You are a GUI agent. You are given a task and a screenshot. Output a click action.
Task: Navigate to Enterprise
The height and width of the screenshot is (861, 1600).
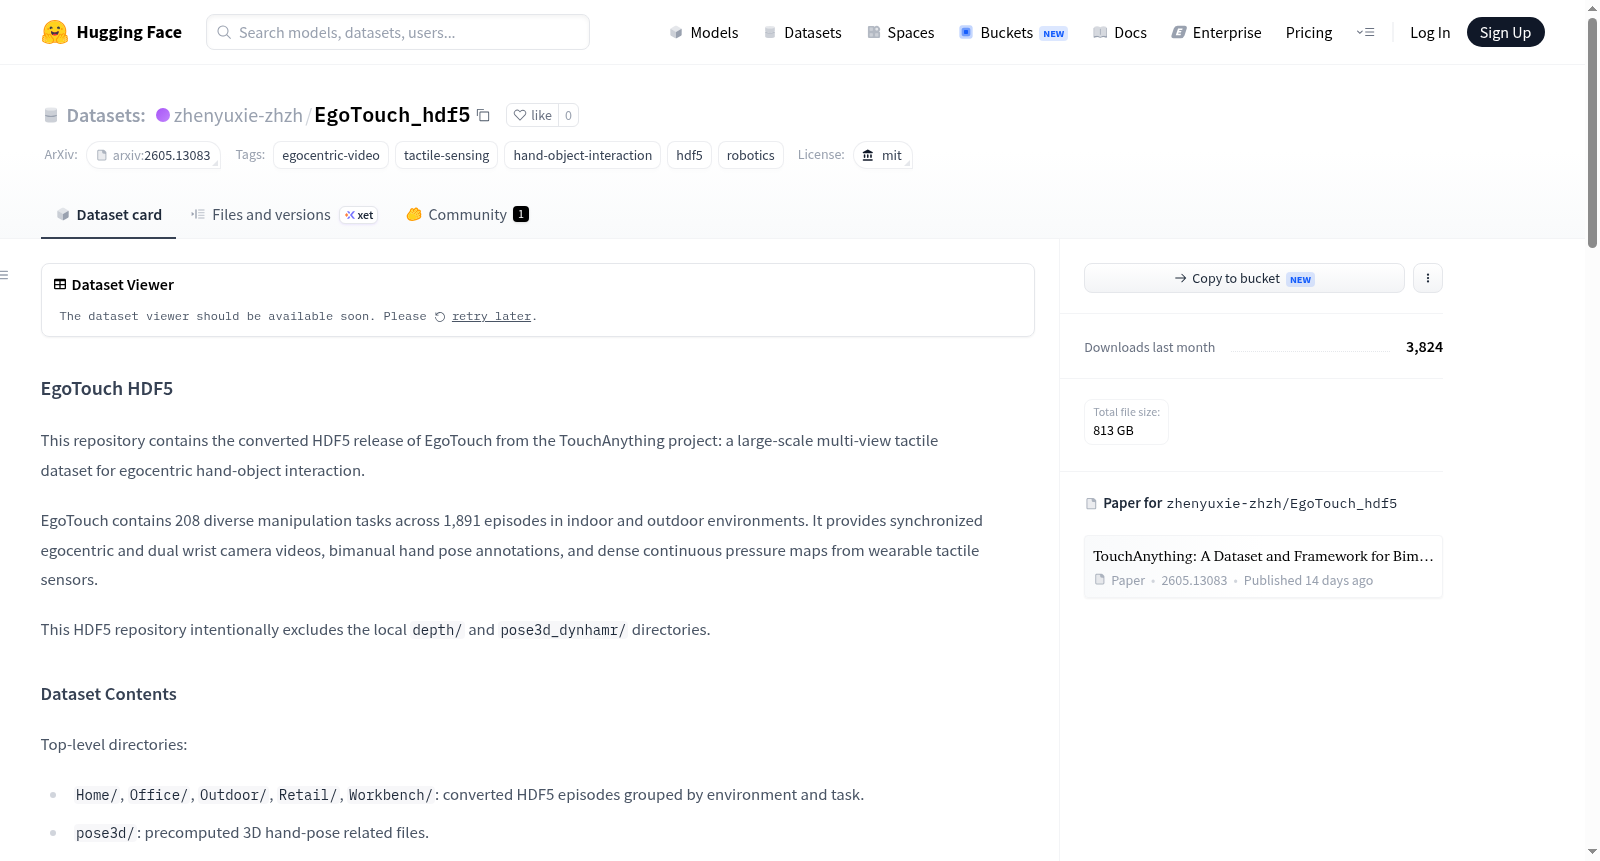pos(1216,32)
